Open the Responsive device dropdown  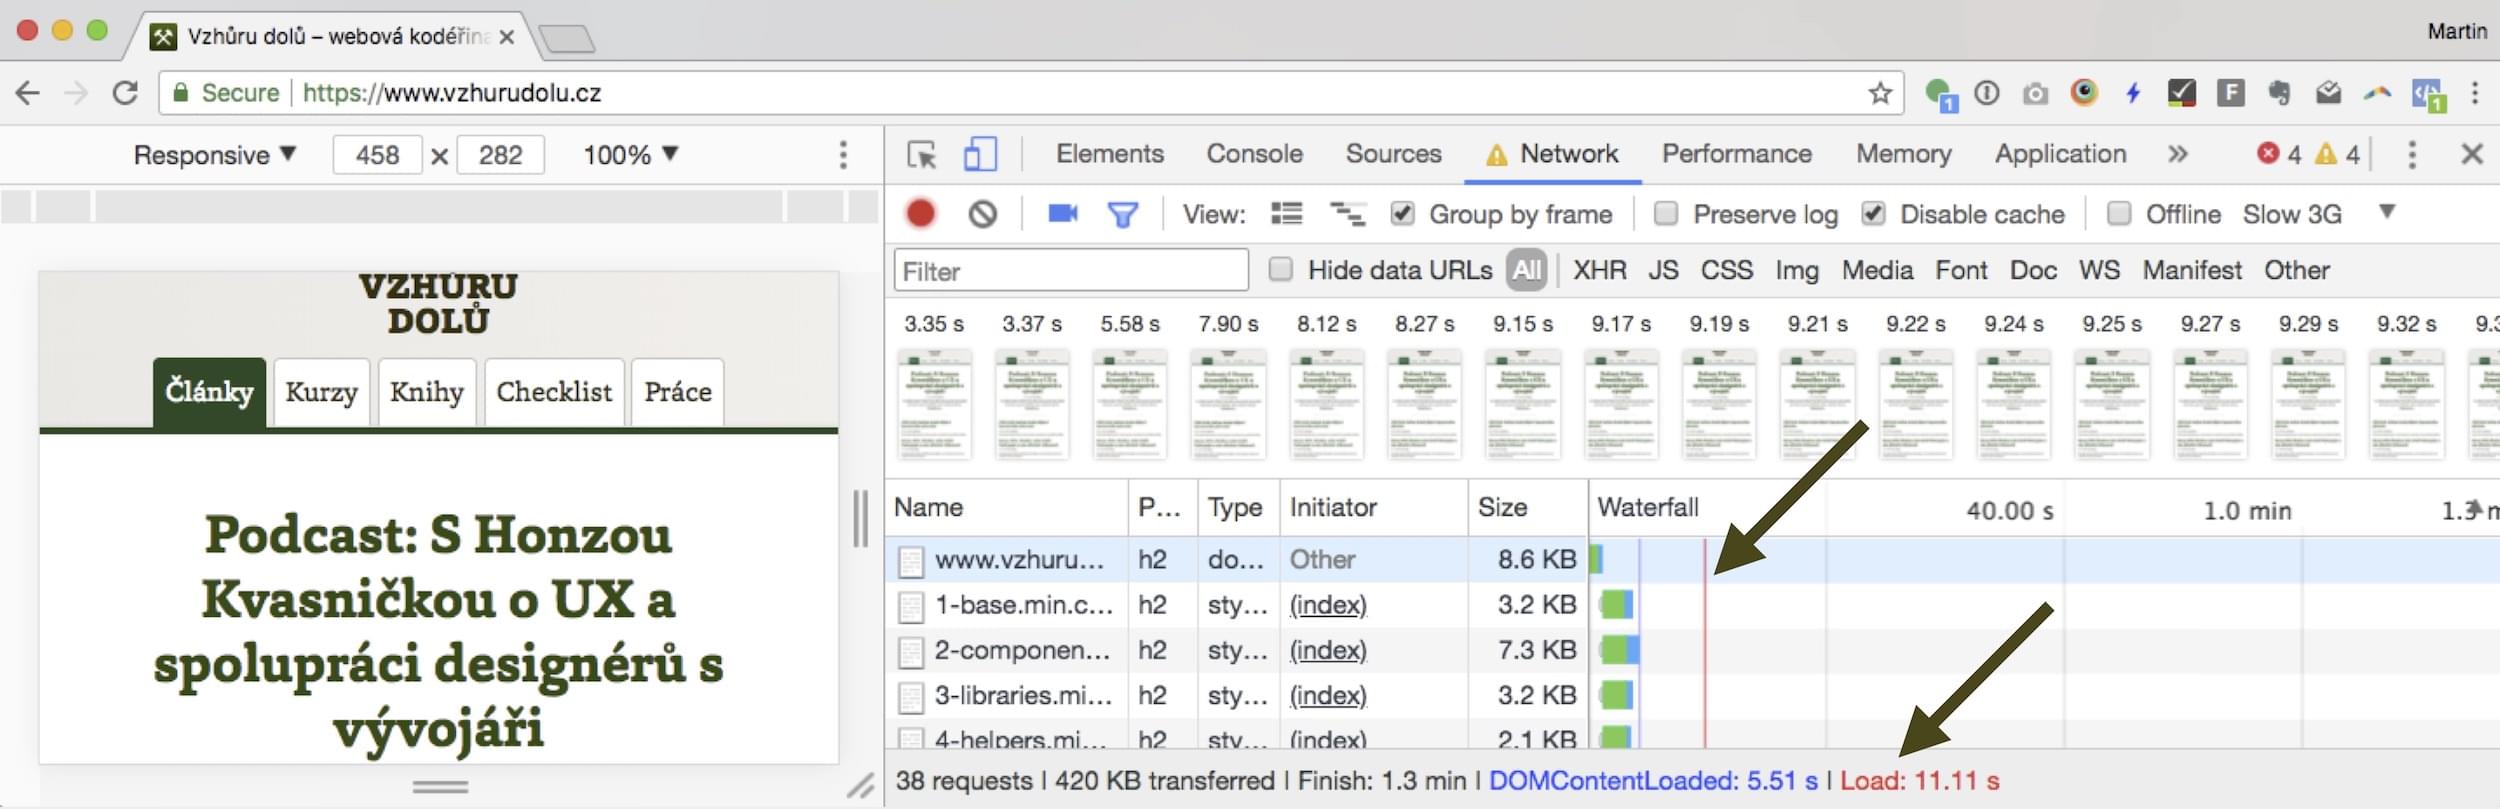tap(215, 155)
